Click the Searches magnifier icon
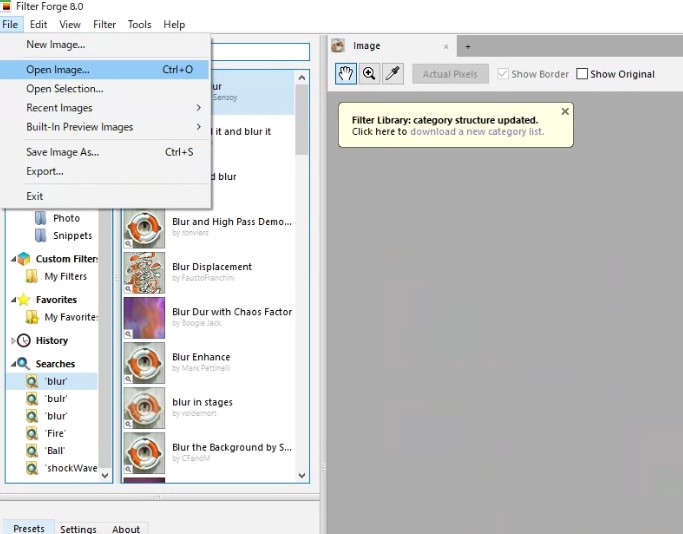 23,363
